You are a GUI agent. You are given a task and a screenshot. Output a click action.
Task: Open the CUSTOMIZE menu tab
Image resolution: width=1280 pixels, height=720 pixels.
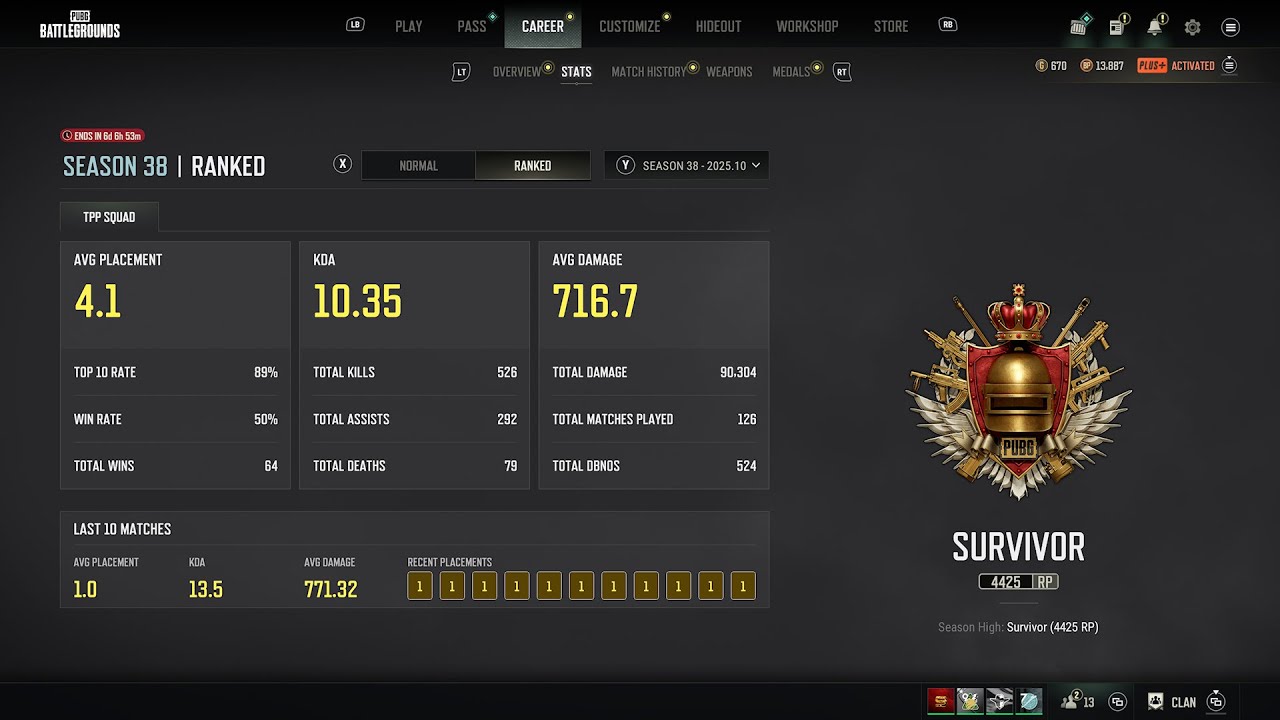pyautogui.click(x=630, y=26)
